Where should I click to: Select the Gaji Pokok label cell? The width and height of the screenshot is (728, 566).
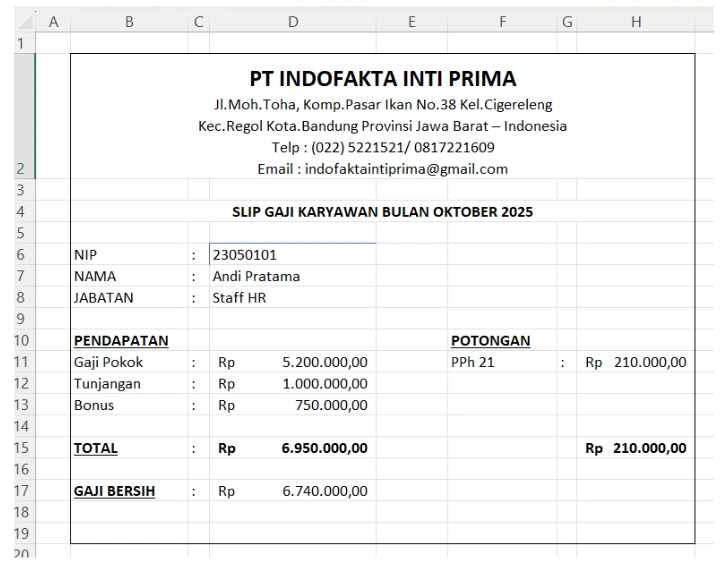[x=129, y=362]
